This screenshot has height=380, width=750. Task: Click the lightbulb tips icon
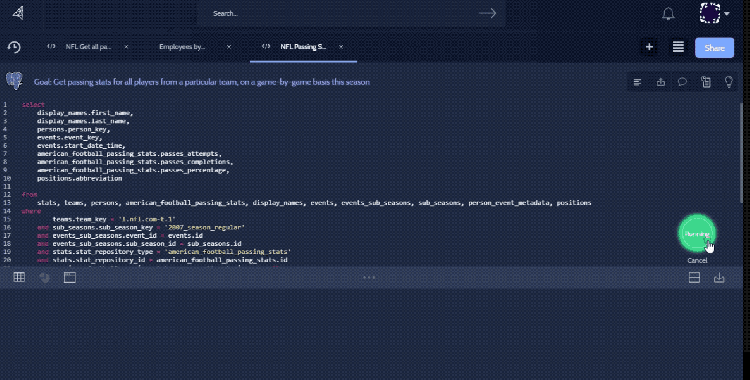point(728,82)
